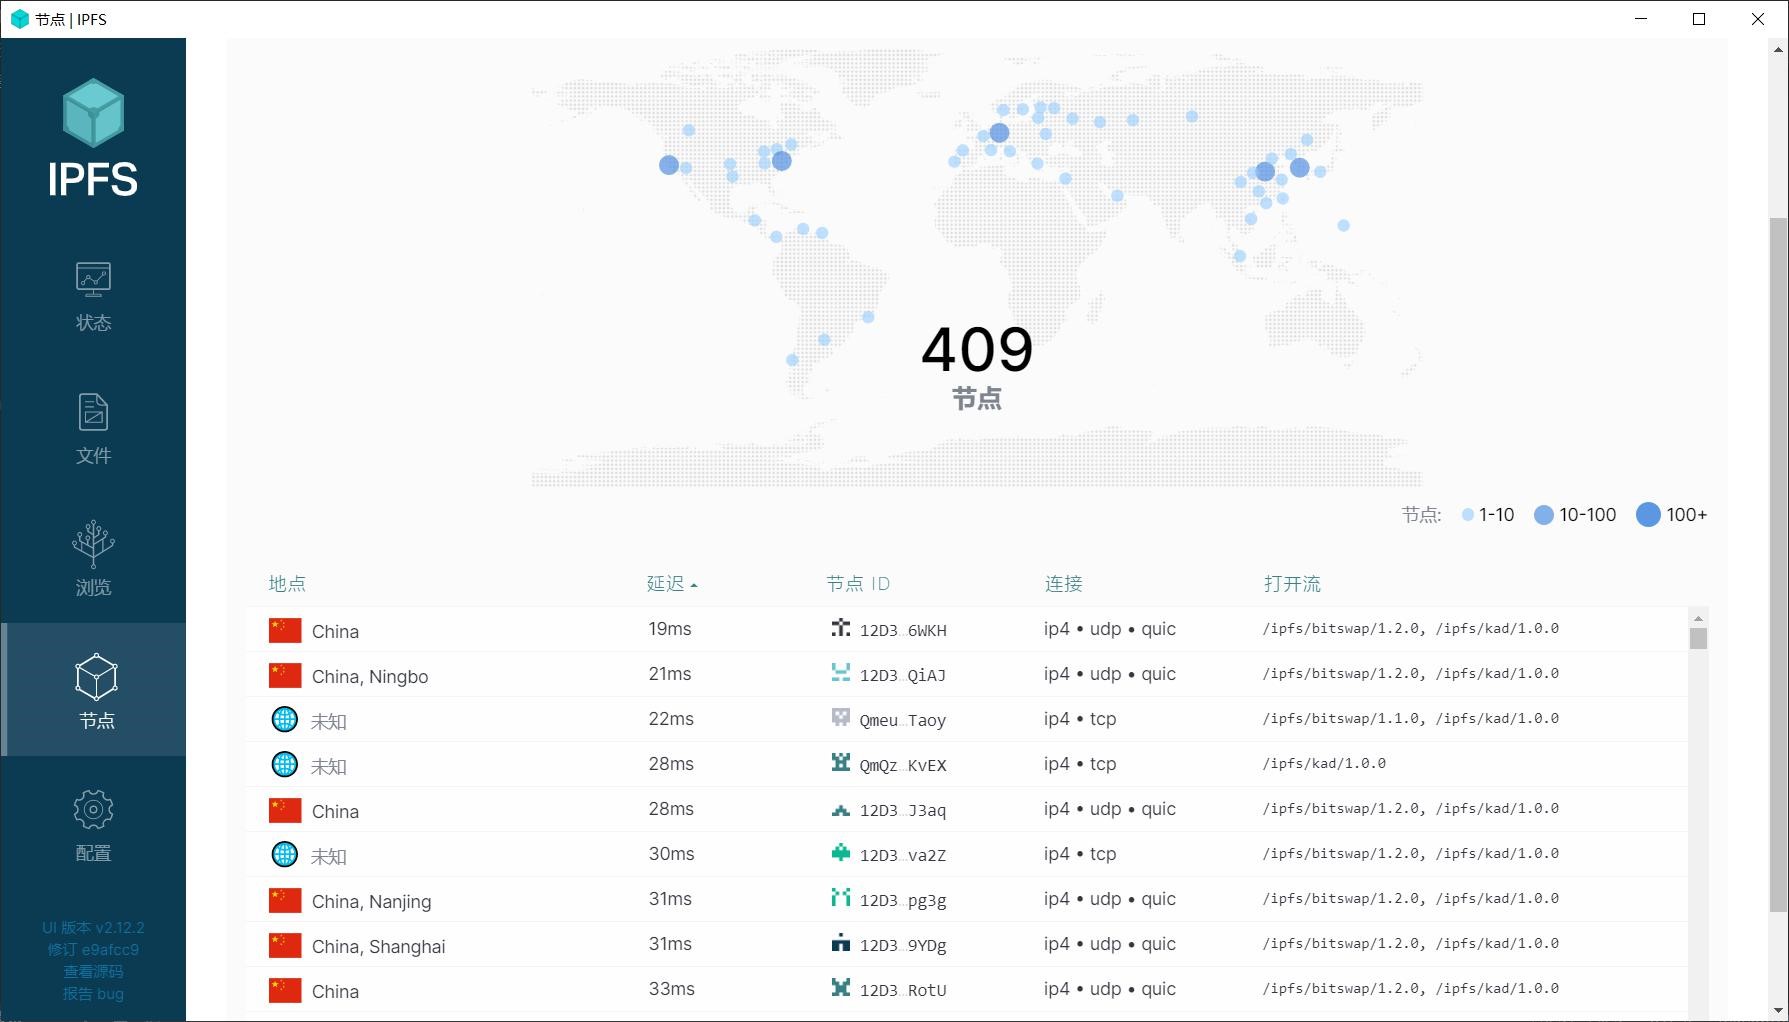The width and height of the screenshot is (1789, 1022).
Task: Click main window scroll-down arrow
Action: 1778,1011
